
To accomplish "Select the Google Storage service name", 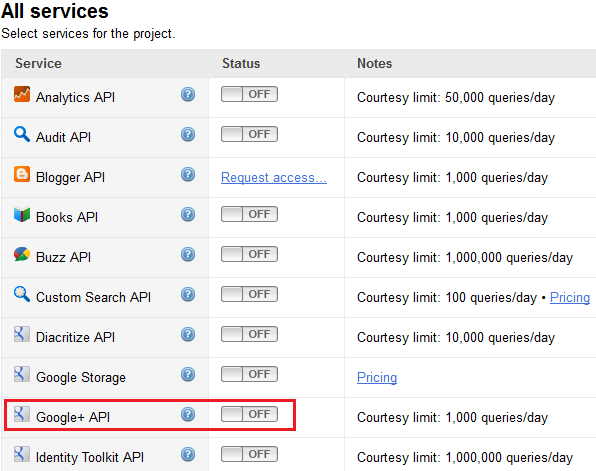I will tap(81, 378).
